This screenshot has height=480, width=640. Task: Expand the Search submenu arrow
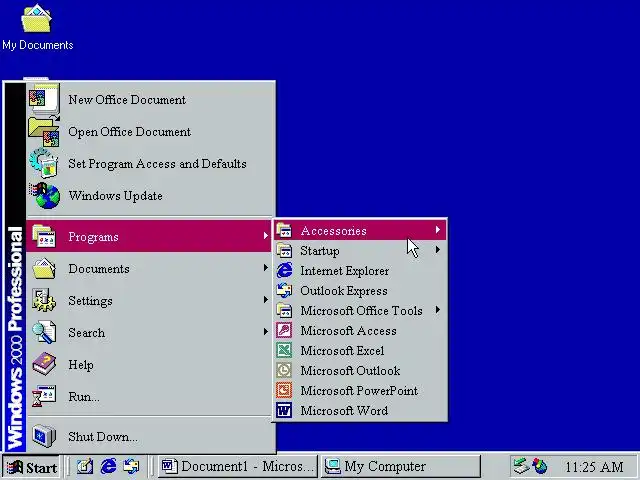tap(266, 332)
